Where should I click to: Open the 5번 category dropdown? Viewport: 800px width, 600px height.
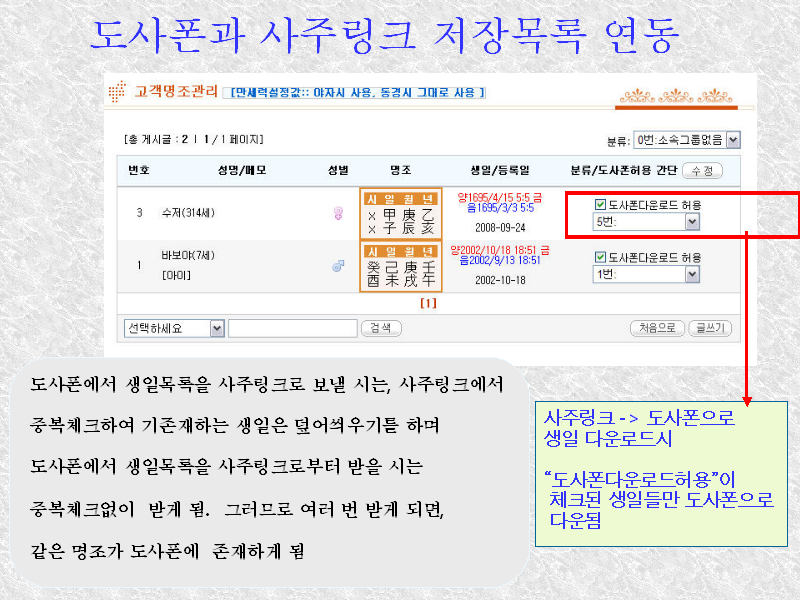646,222
